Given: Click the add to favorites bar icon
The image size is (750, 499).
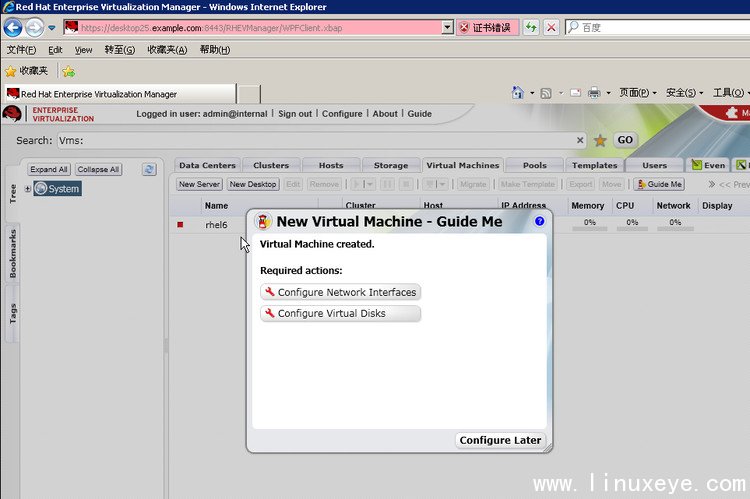Looking at the screenshot, I should coord(68,71).
